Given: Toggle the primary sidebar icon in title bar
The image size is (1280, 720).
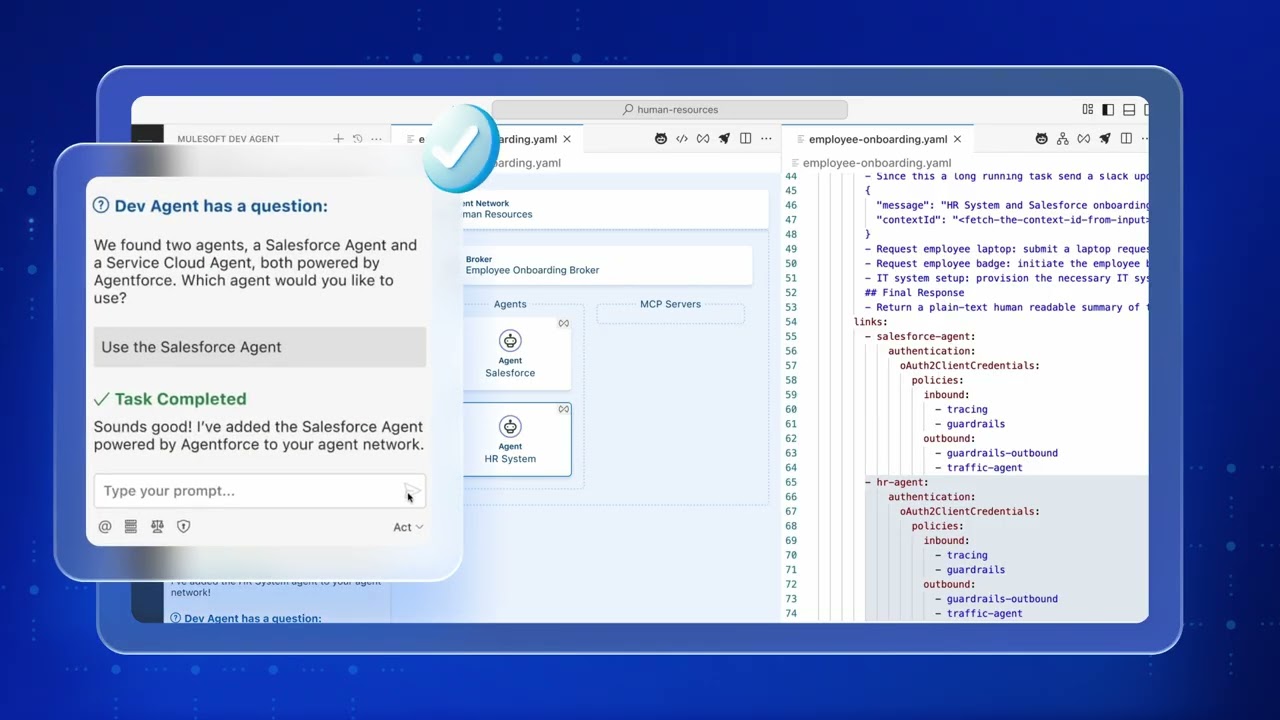Looking at the screenshot, I should pyautogui.click(x=1108, y=110).
